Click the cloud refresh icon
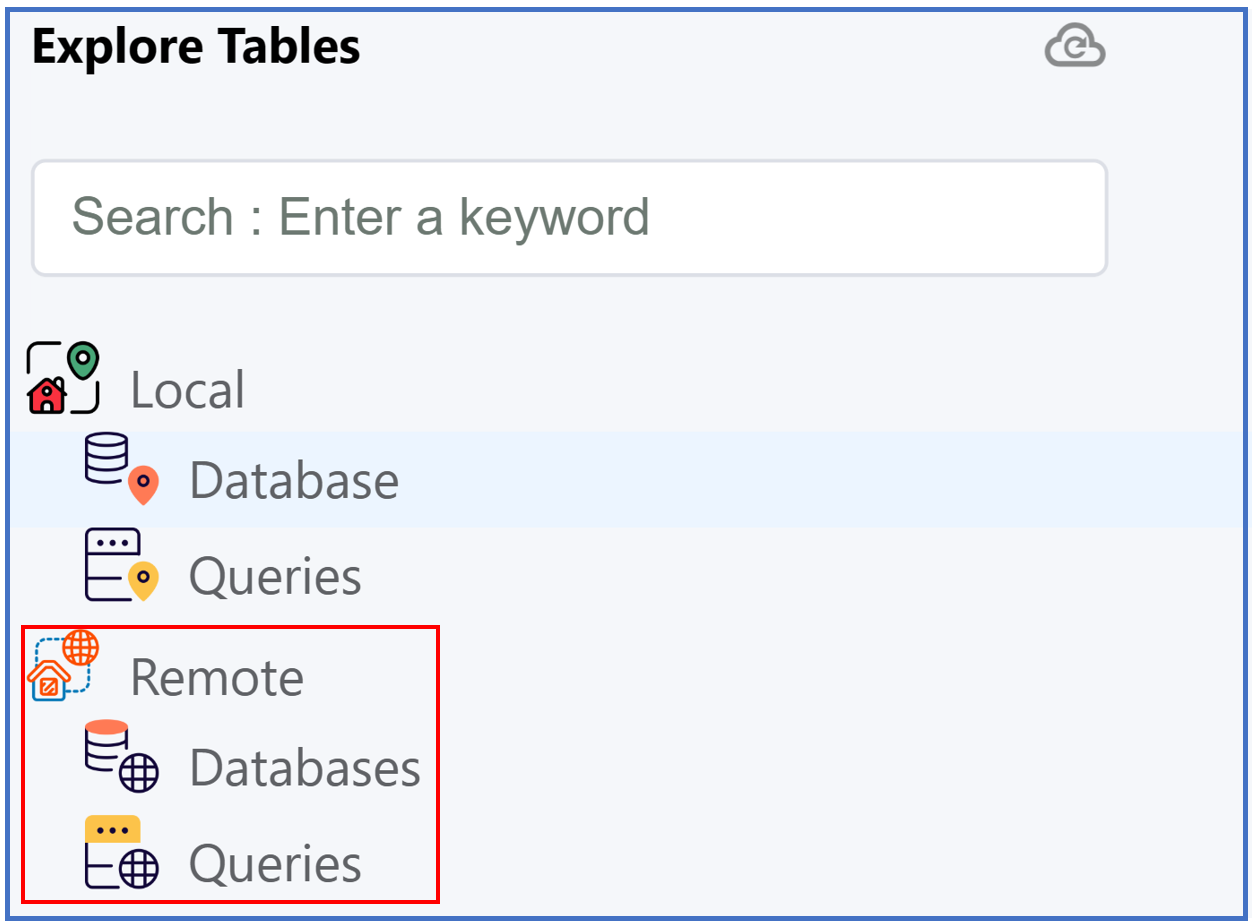This screenshot has height=924, width=1252. click(x=1075, y=47)
